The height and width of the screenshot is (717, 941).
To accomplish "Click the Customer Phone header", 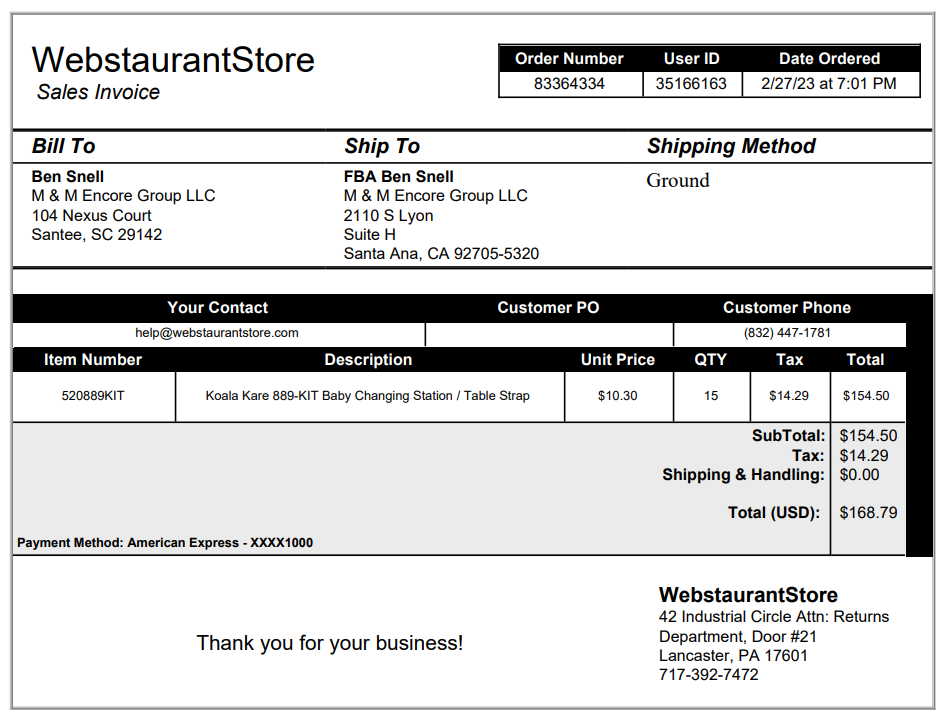I will click(787, 308).
